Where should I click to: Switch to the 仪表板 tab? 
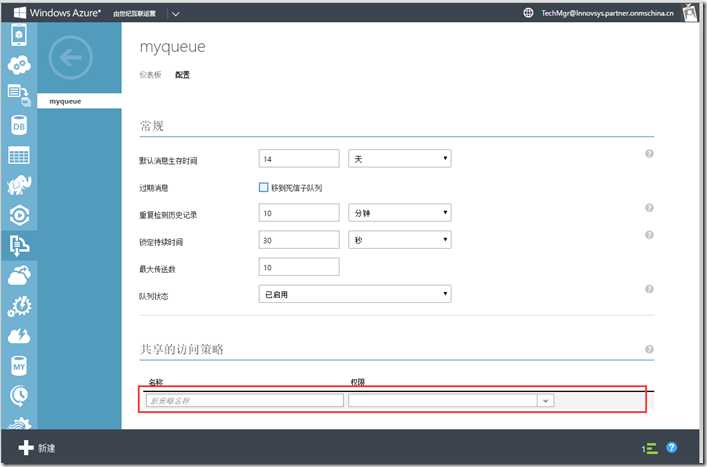pyautogui.click(x=150, y=75)
